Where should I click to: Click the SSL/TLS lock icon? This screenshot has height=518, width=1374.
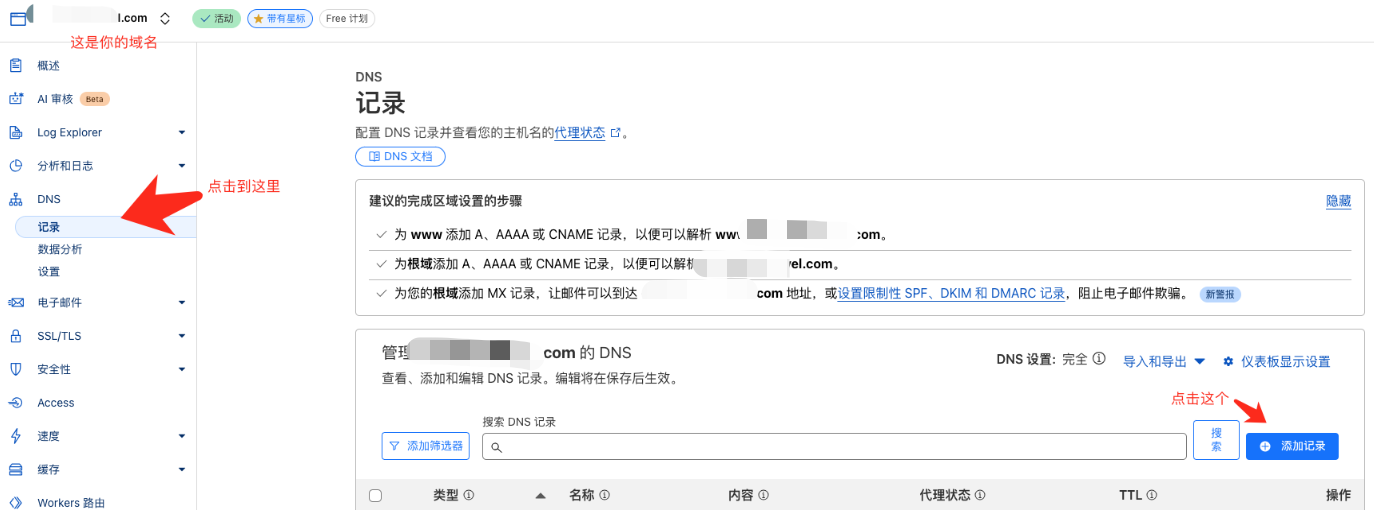point(15,336)
